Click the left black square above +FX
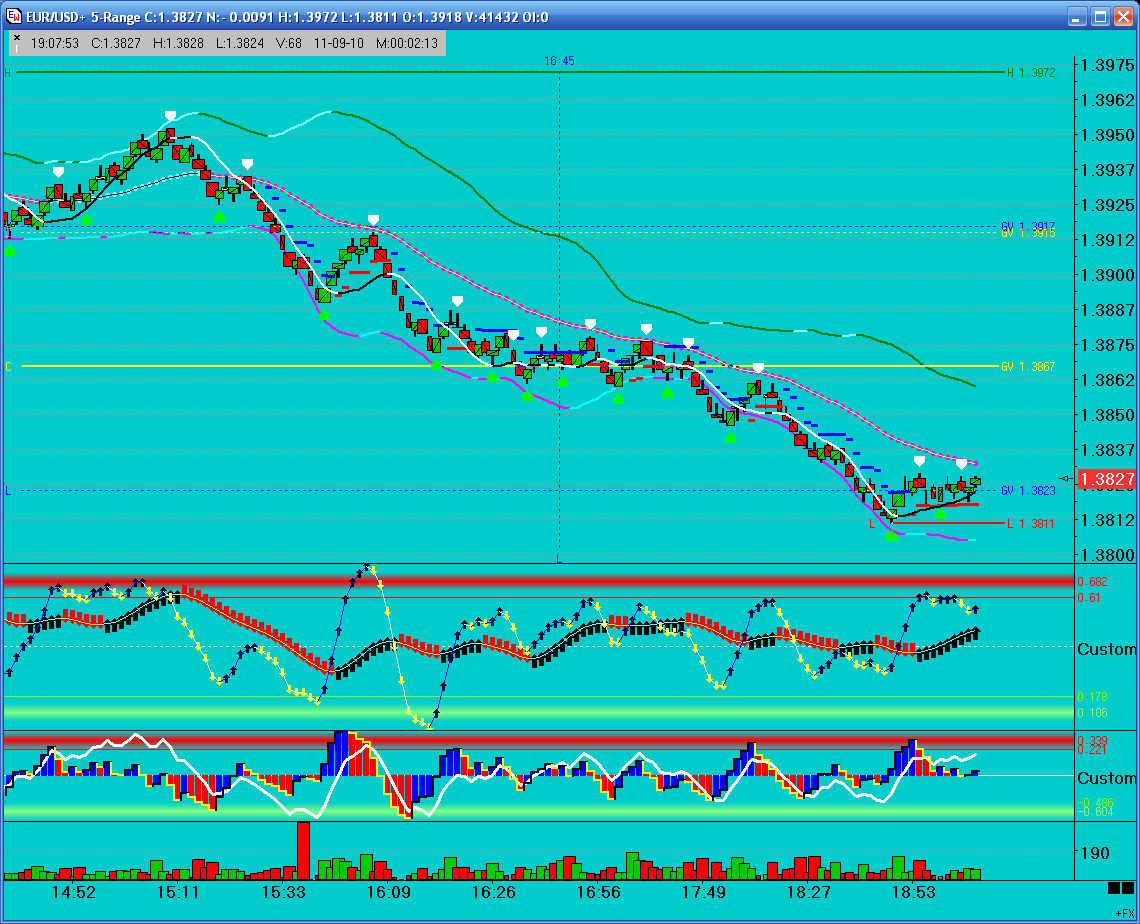 point(1114,888)
